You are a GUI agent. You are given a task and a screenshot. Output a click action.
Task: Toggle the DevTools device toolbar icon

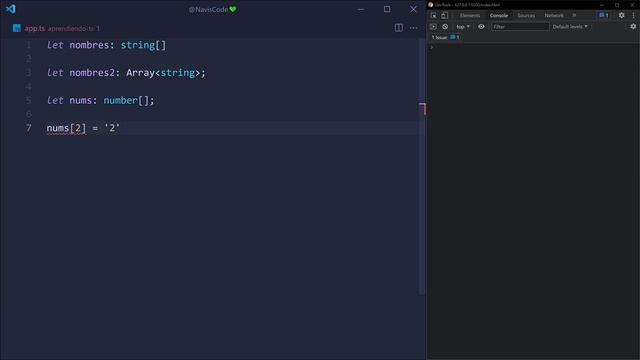444,16
